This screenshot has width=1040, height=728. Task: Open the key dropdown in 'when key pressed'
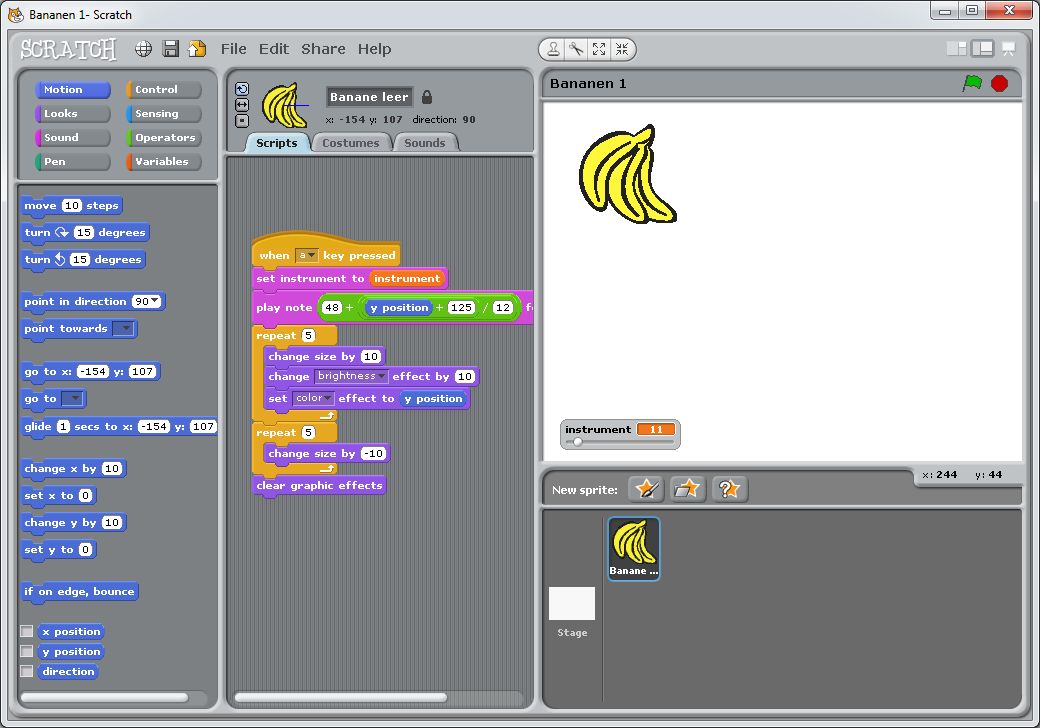306,256
